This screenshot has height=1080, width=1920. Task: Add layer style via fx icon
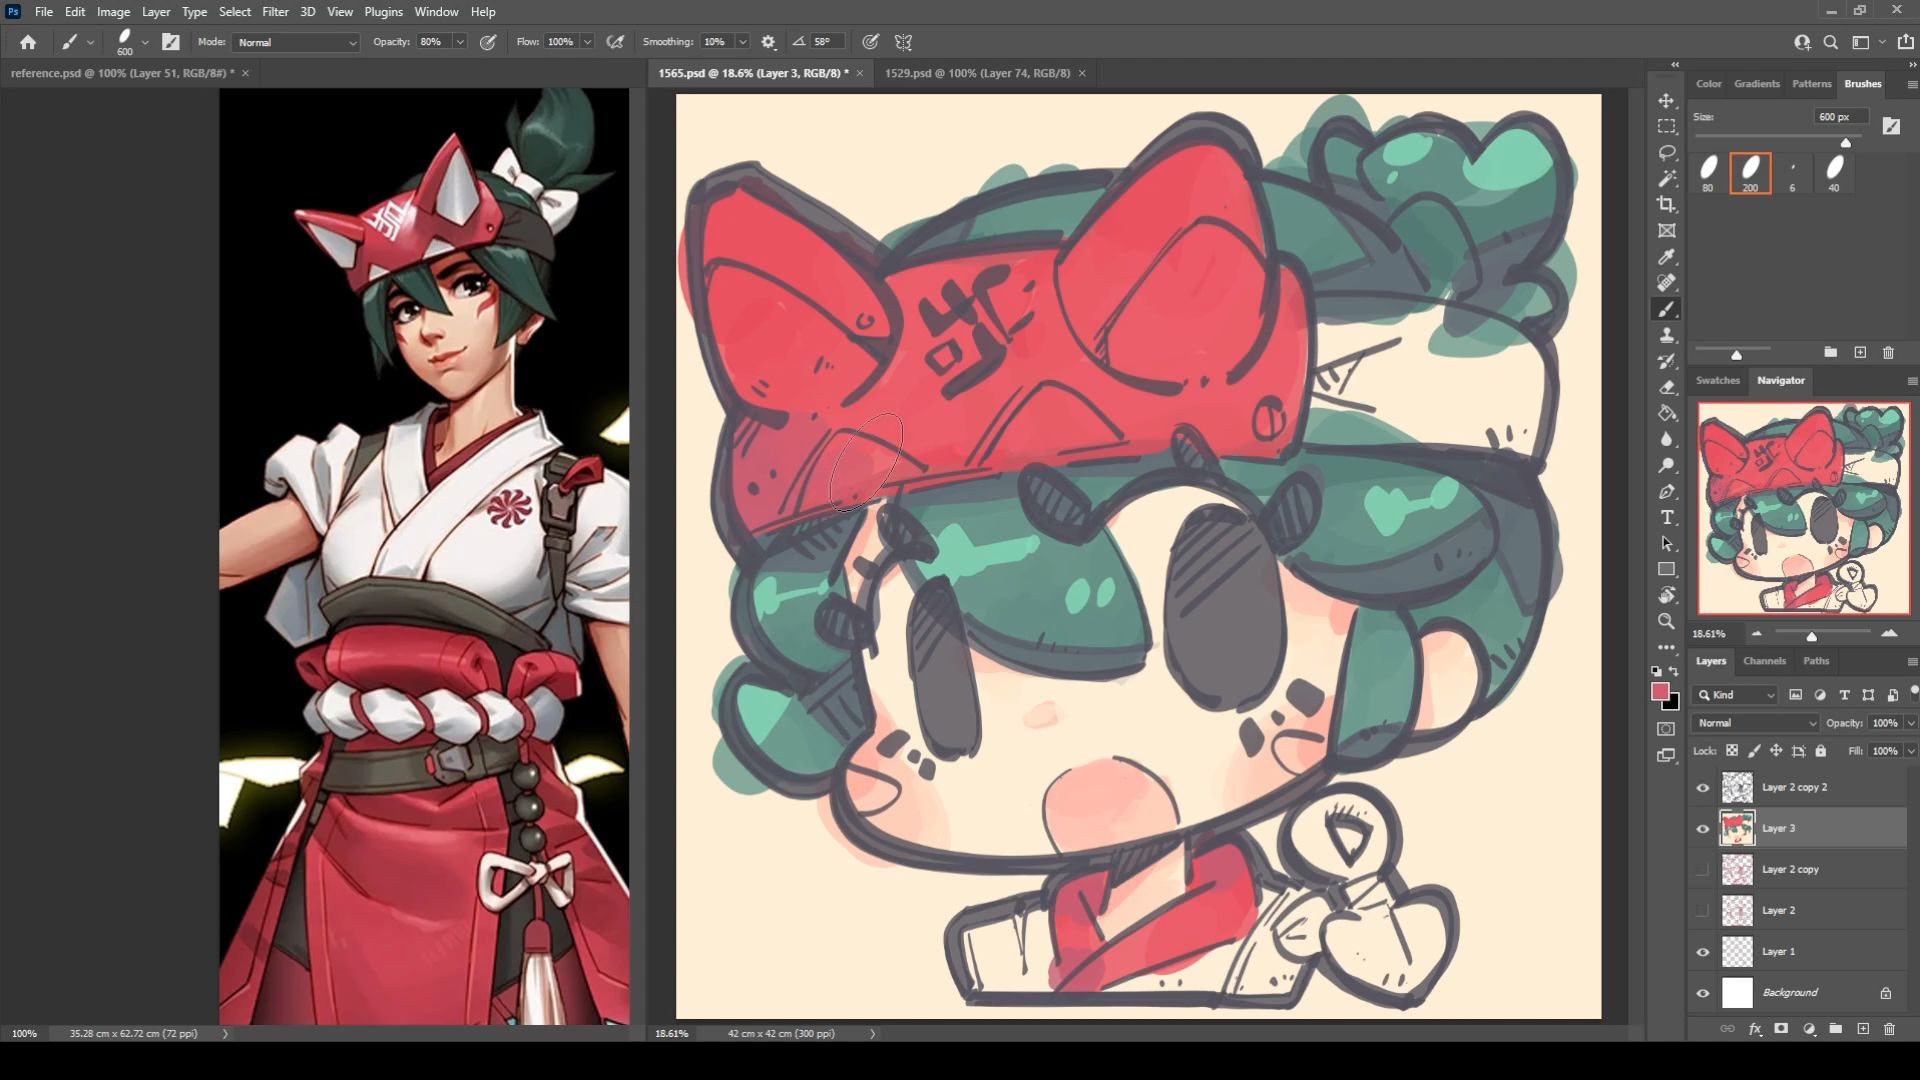click(x=1755, y=1028)
